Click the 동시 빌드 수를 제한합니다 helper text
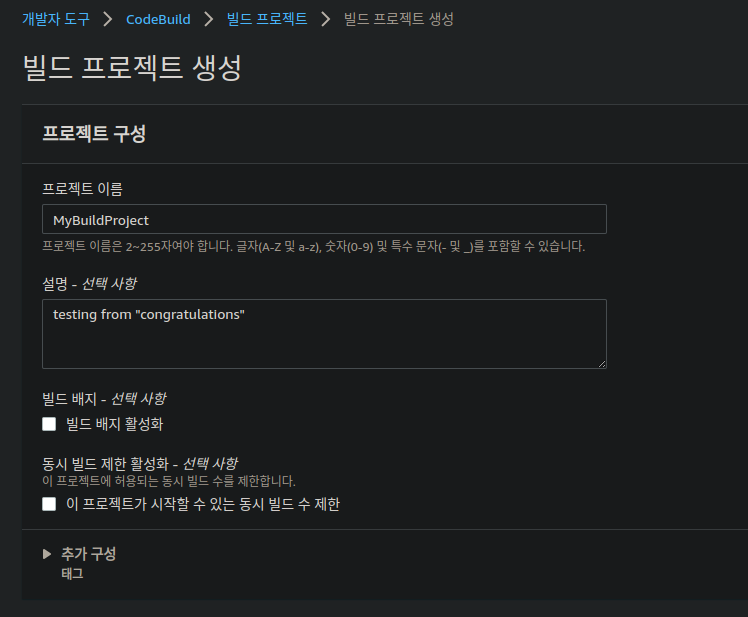Image resolution: width=748 pixels, height=617 pixels. pos(169,481)
